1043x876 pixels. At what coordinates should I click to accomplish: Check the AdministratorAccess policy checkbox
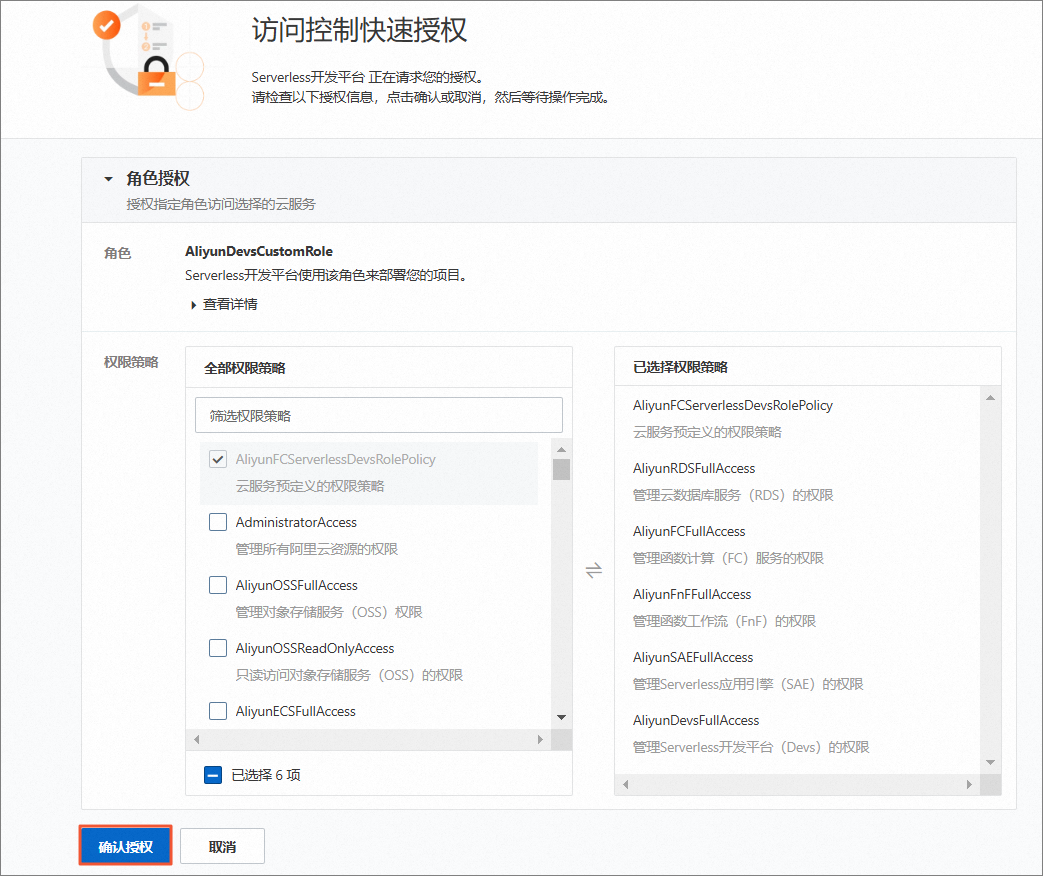(218, 522)
